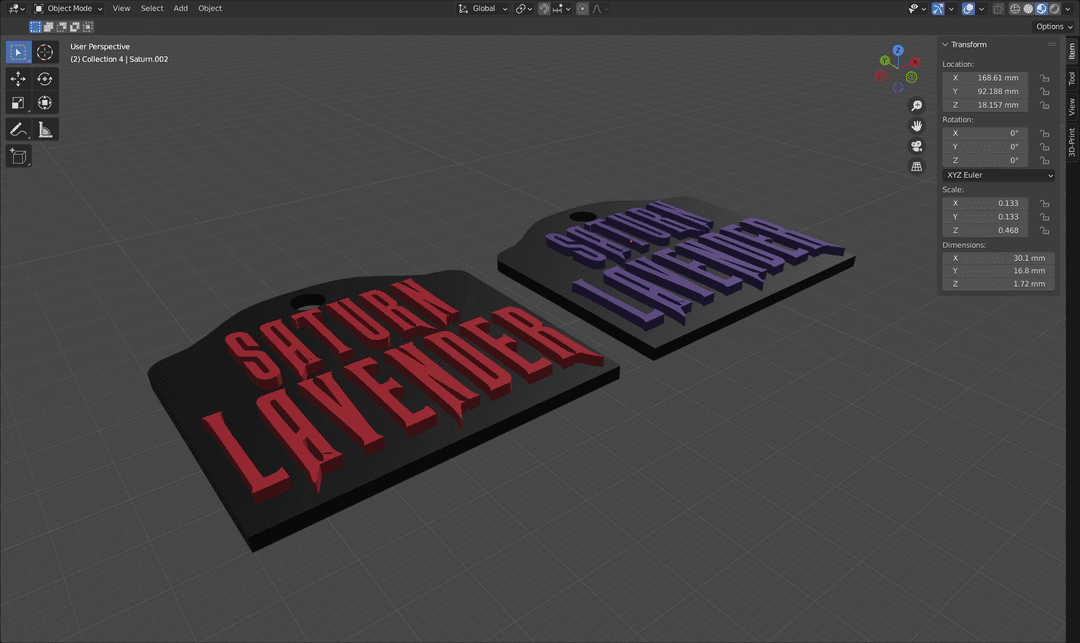Click the Z axis on the navigation gizmo

coord(898,49)
